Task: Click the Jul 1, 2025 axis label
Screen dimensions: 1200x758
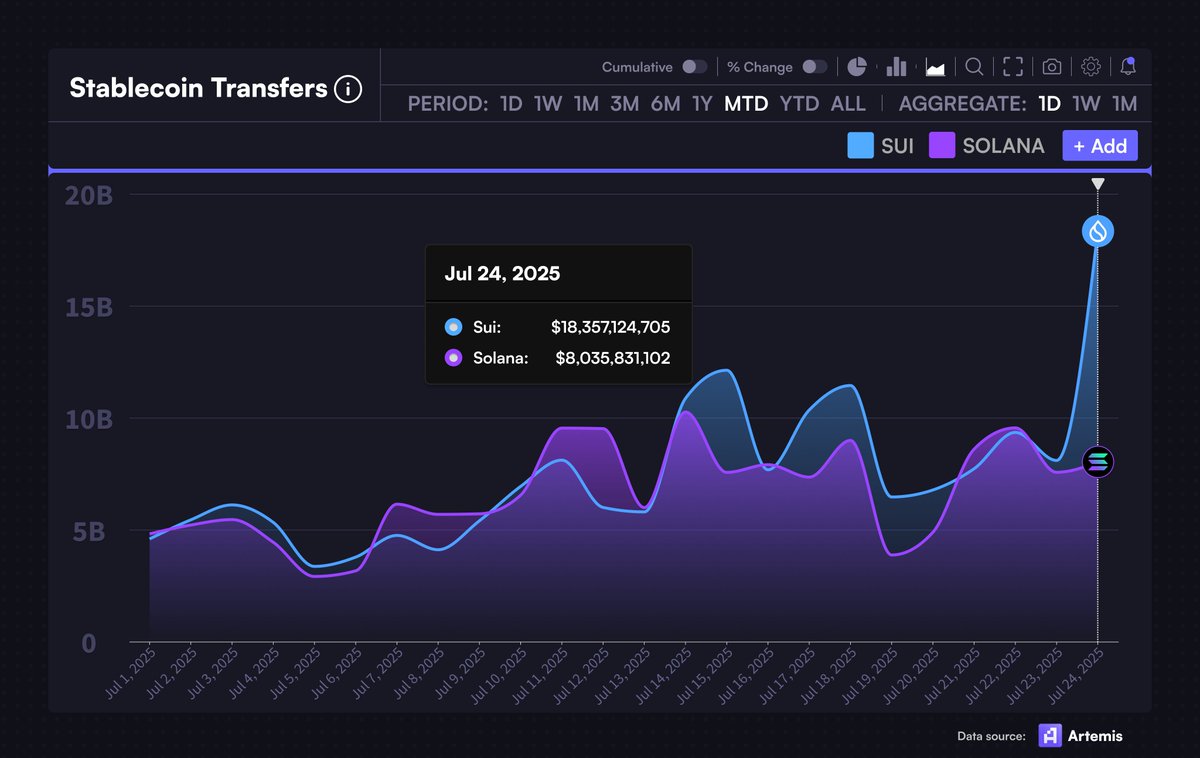Action: [x=131, y=672]
